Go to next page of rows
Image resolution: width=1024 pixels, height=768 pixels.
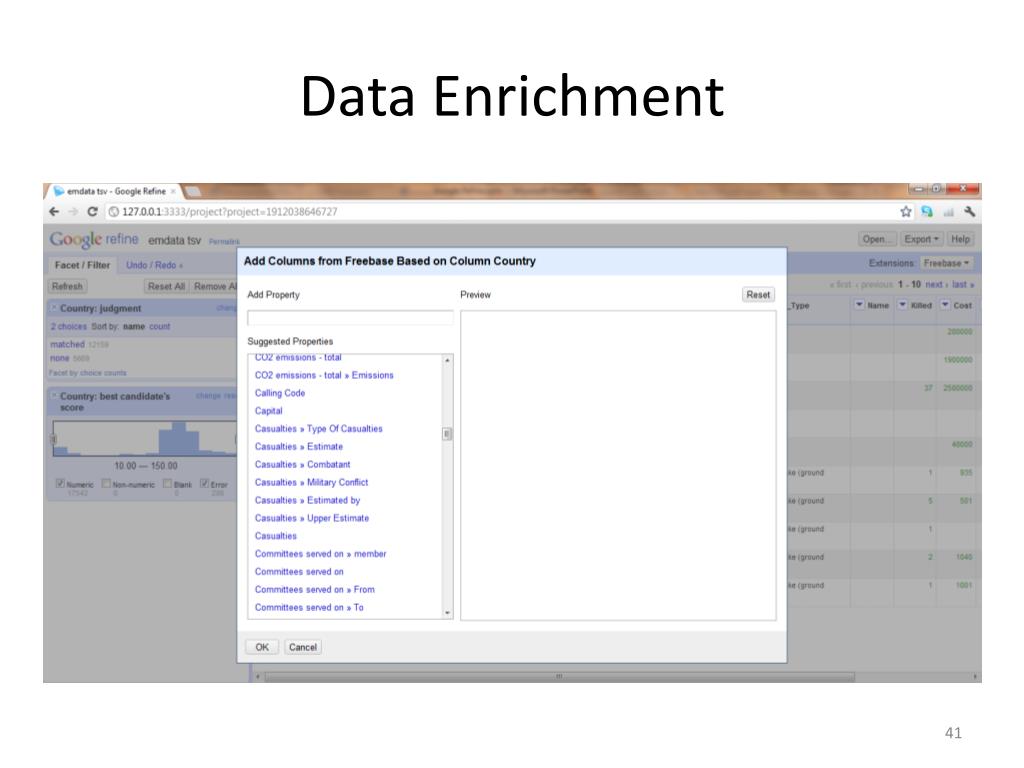coord(936,285)
